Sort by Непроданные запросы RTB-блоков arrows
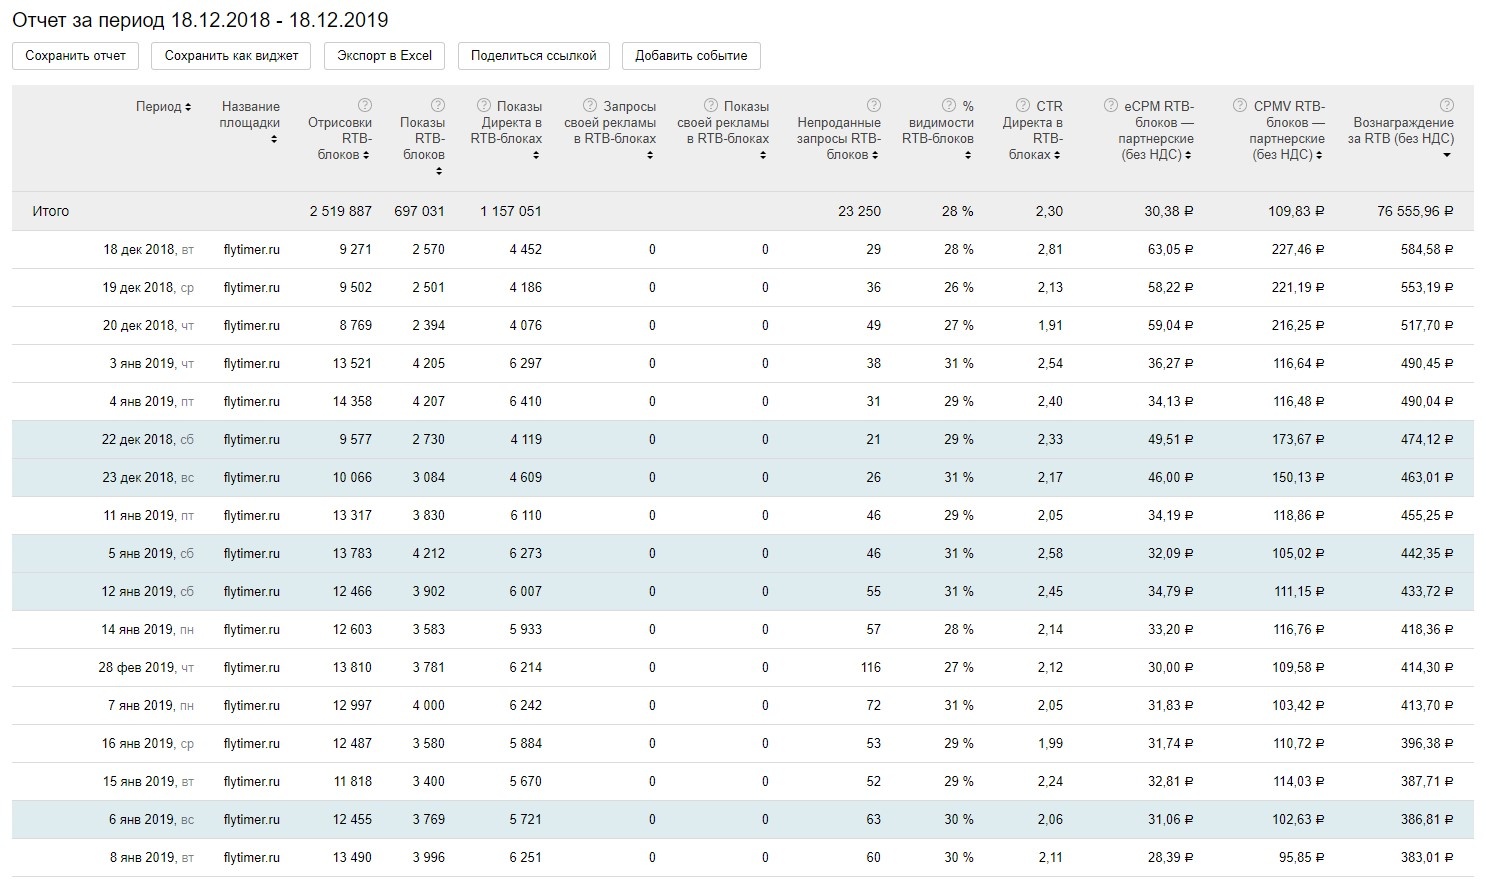Image resolution: width=1486 pixels, height=883 pixels. [875, 155]
